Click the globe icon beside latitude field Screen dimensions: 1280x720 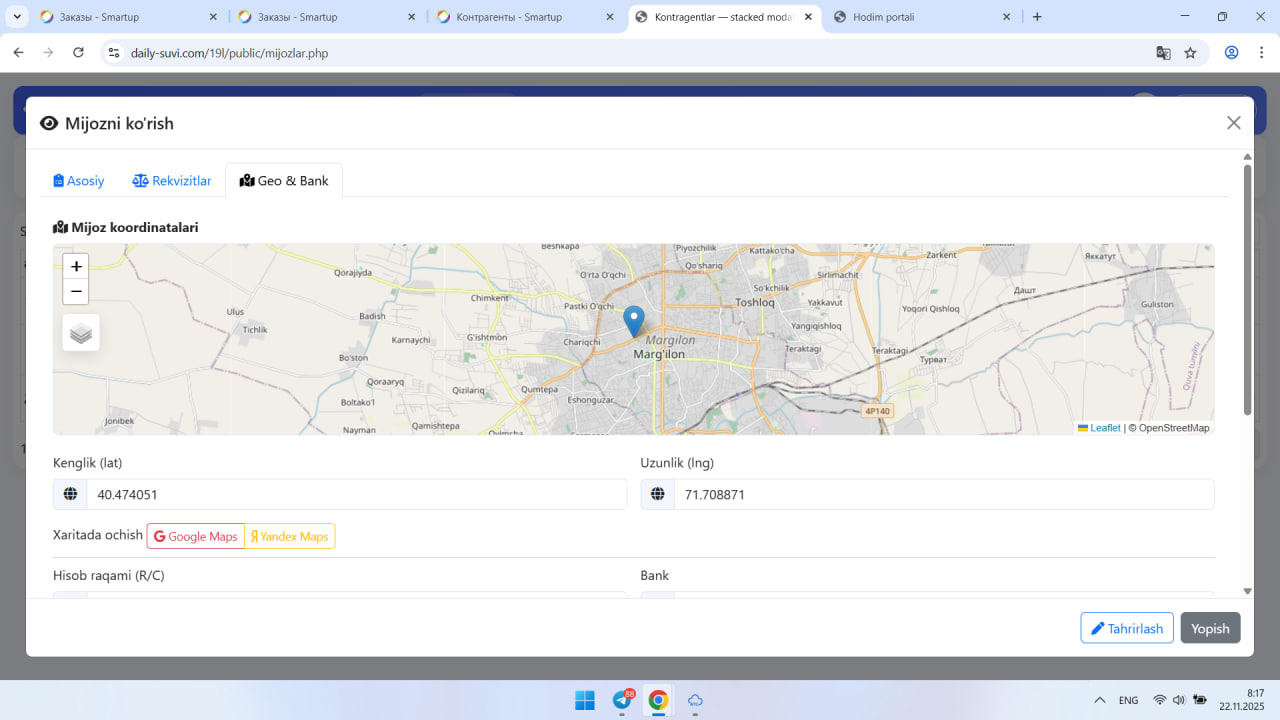[x=70, y=494]
